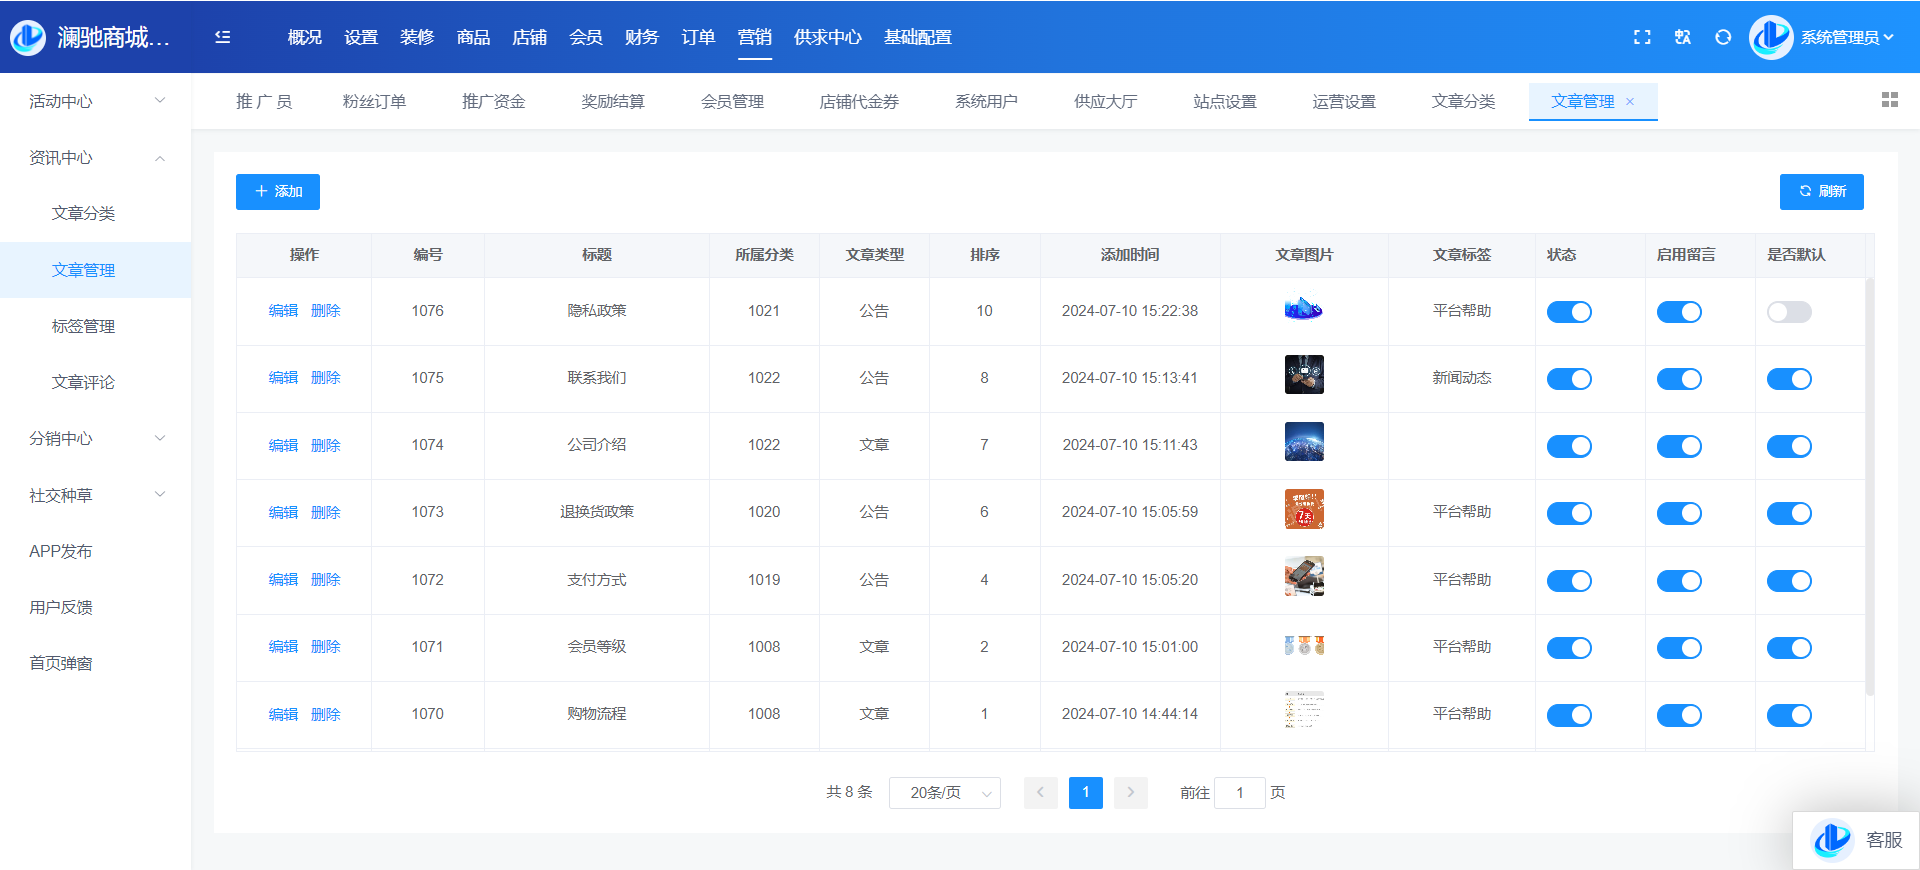
Task: Collapse the sidebar with the menu fold icon
Action: 223,37
